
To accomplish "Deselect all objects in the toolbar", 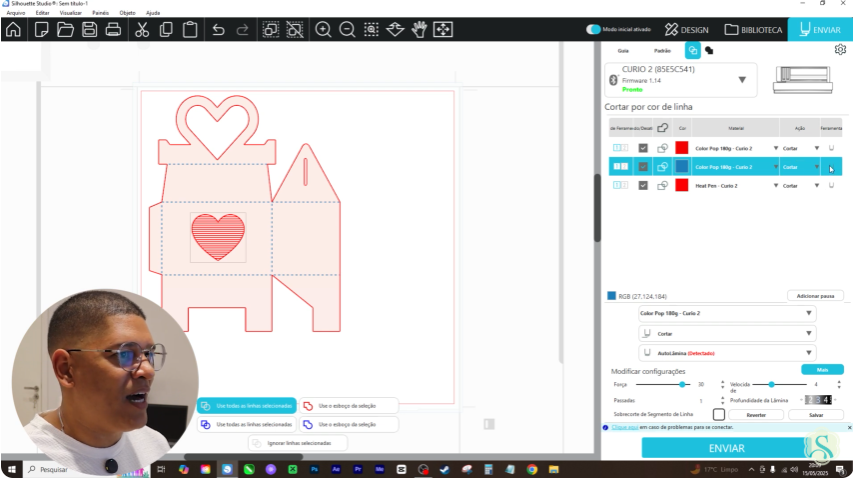I will [294, 29].
